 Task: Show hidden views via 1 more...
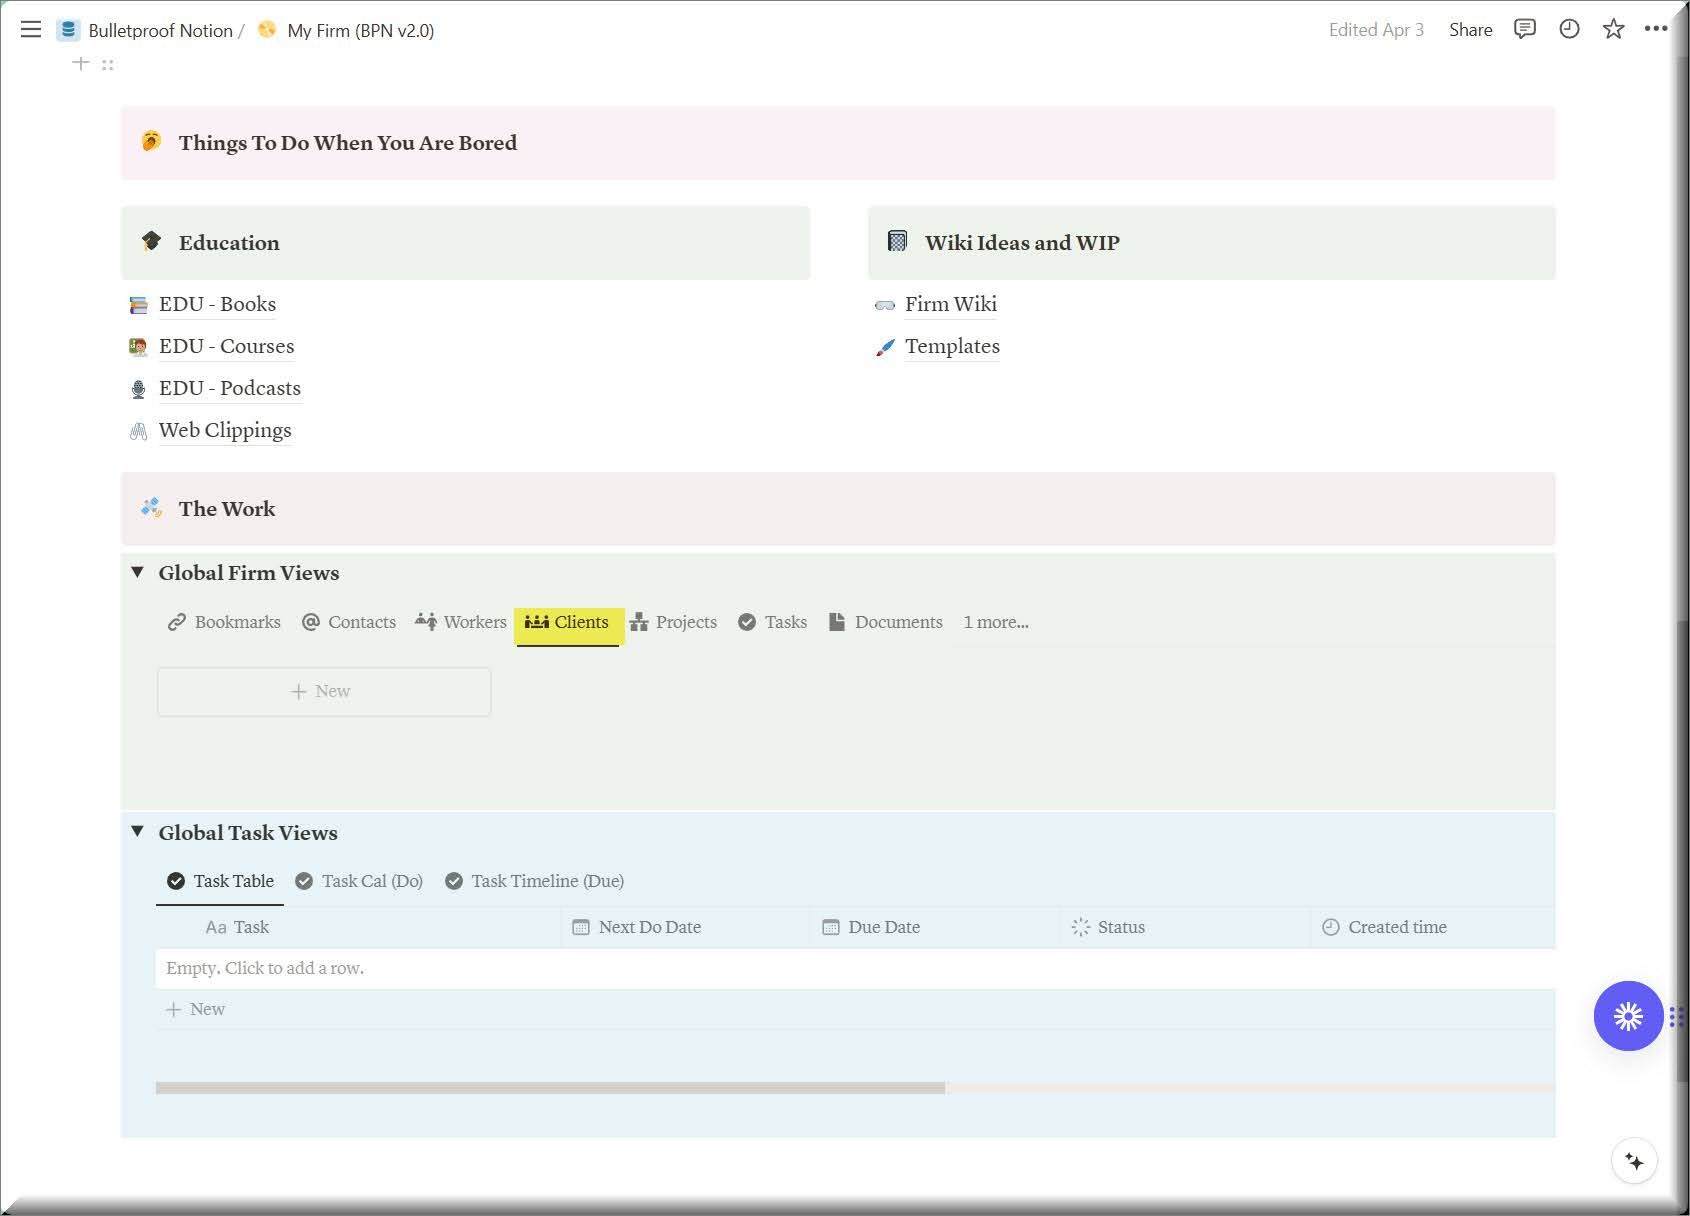click(x=996, y=622)
